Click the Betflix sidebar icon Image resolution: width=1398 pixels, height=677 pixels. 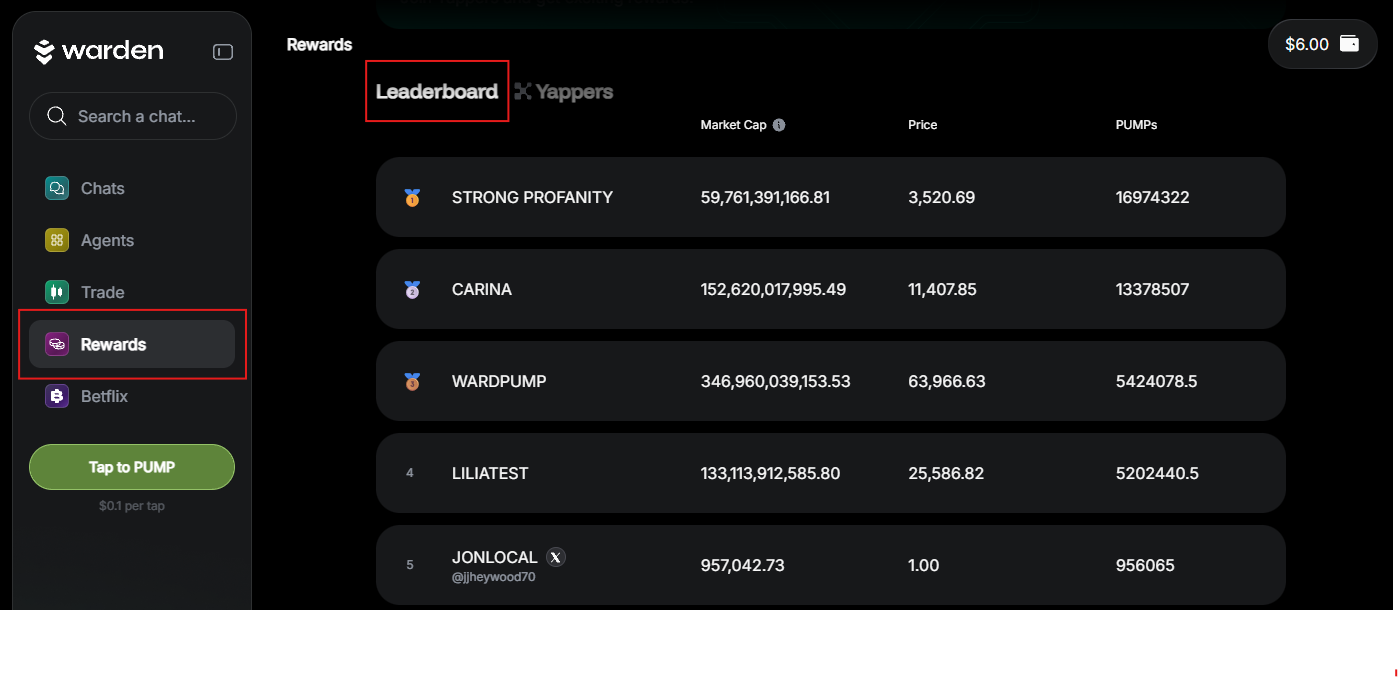57,396
